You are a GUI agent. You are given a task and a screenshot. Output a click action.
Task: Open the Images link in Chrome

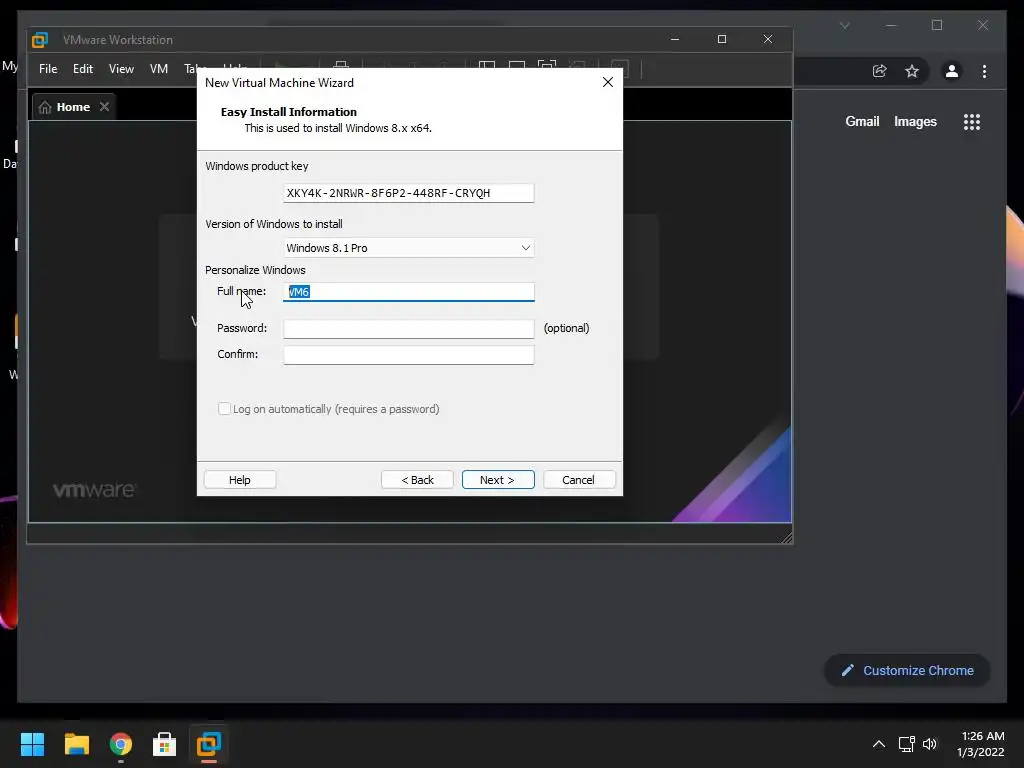pyautogui.click(x=915, y=121)
